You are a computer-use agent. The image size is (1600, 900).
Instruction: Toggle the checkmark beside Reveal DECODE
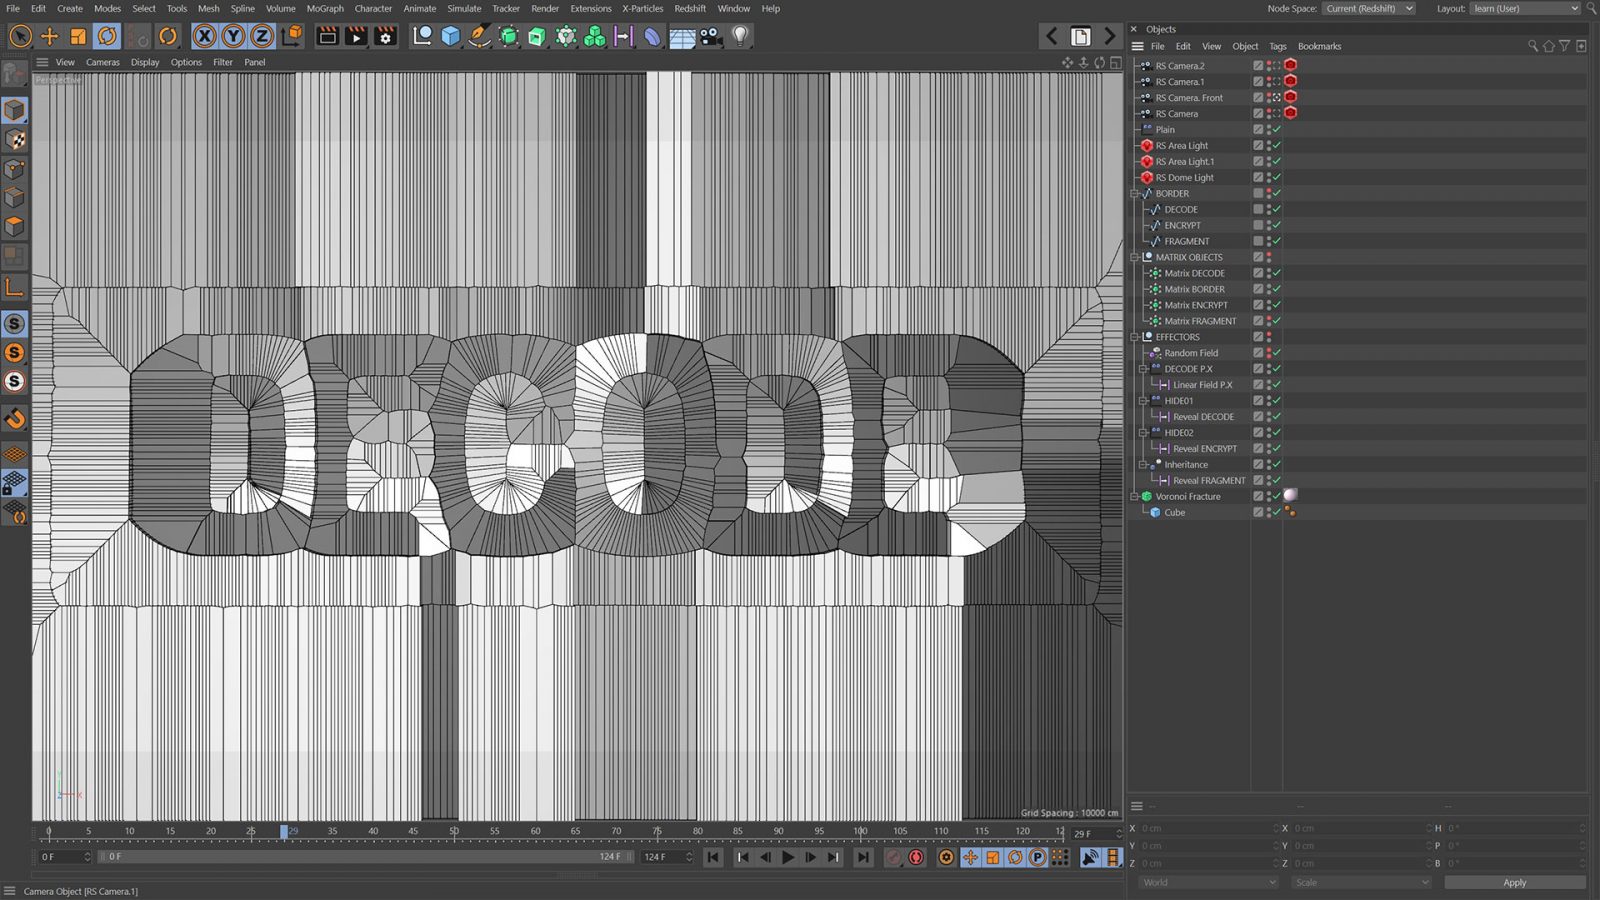pos(1275,416)
